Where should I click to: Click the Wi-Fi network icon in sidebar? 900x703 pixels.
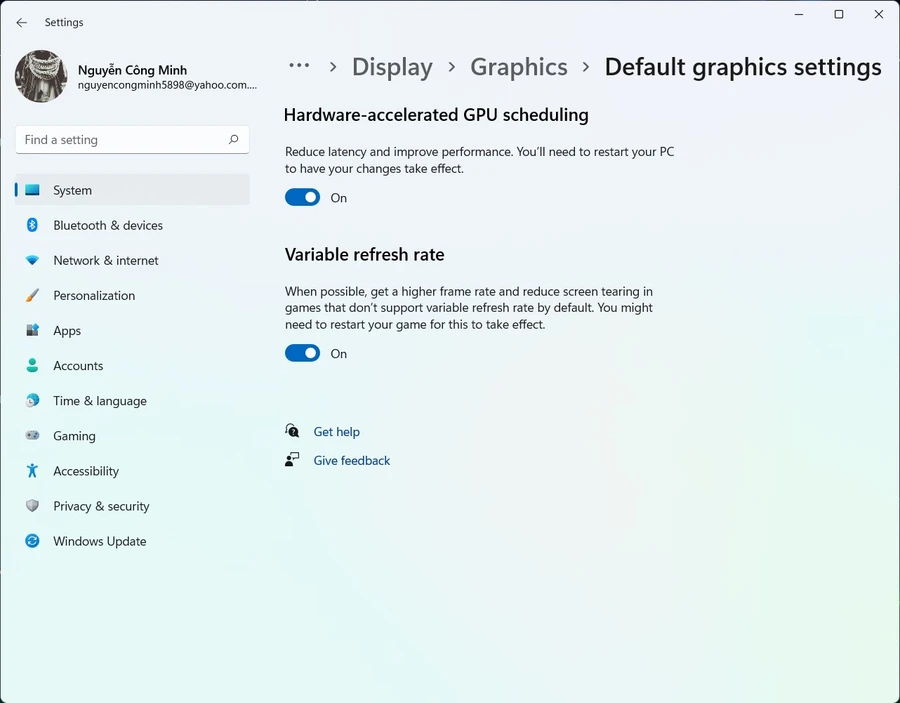click(32, 260)
